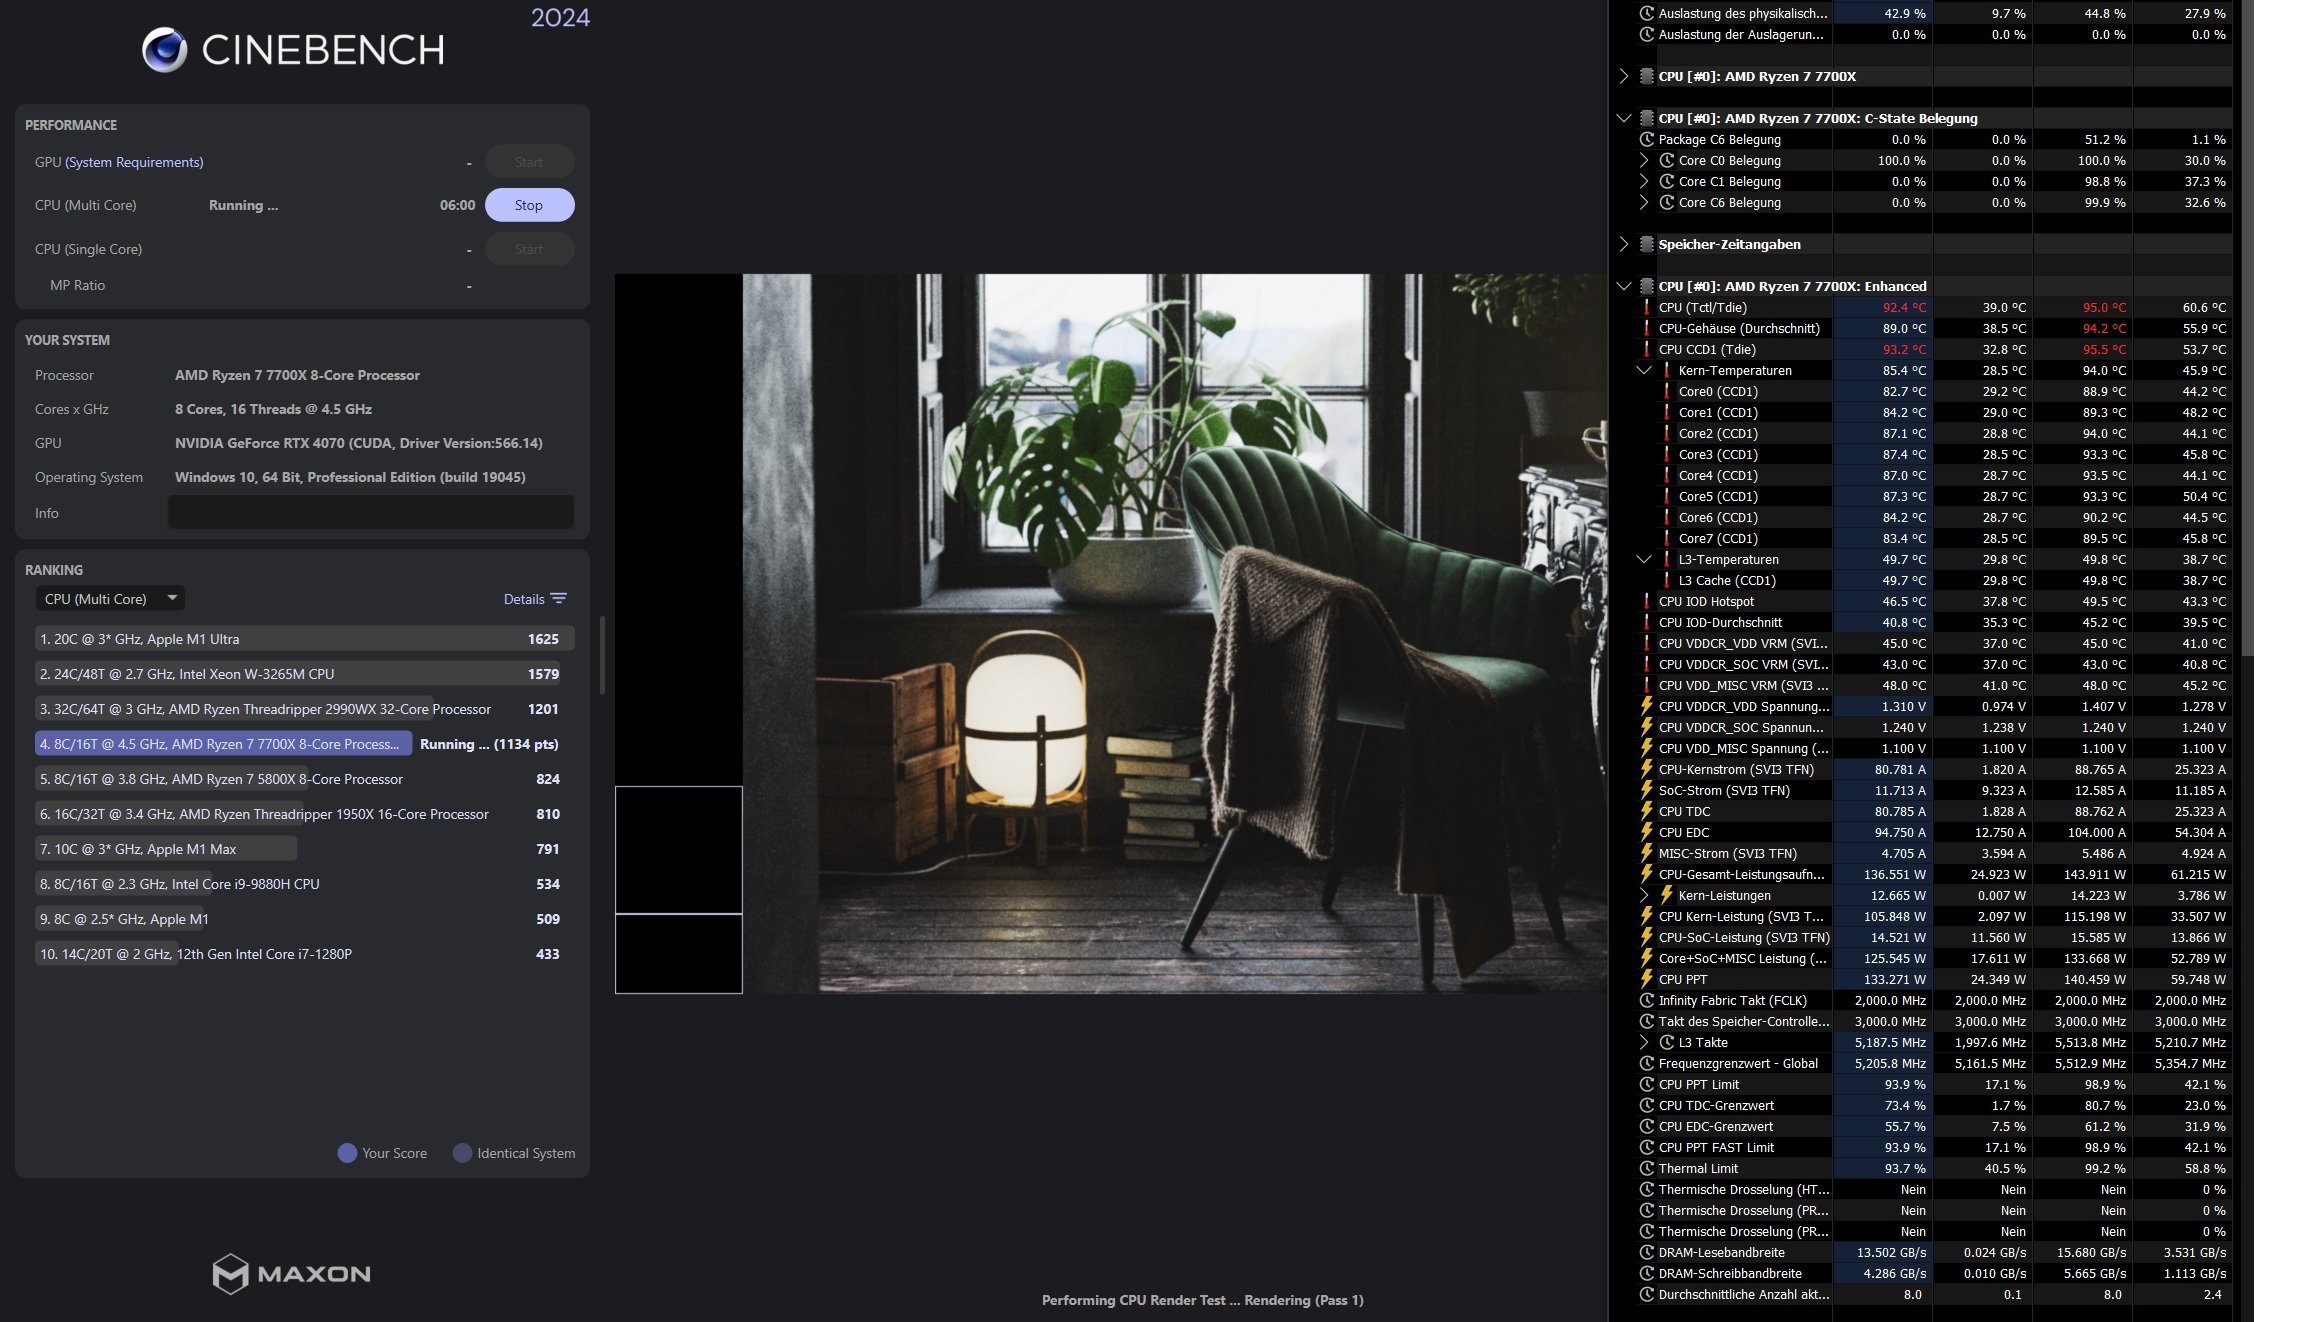Click the Cinebench sphere logo icon
The image size is (2304, 1322).
click(x=164, y=50)
